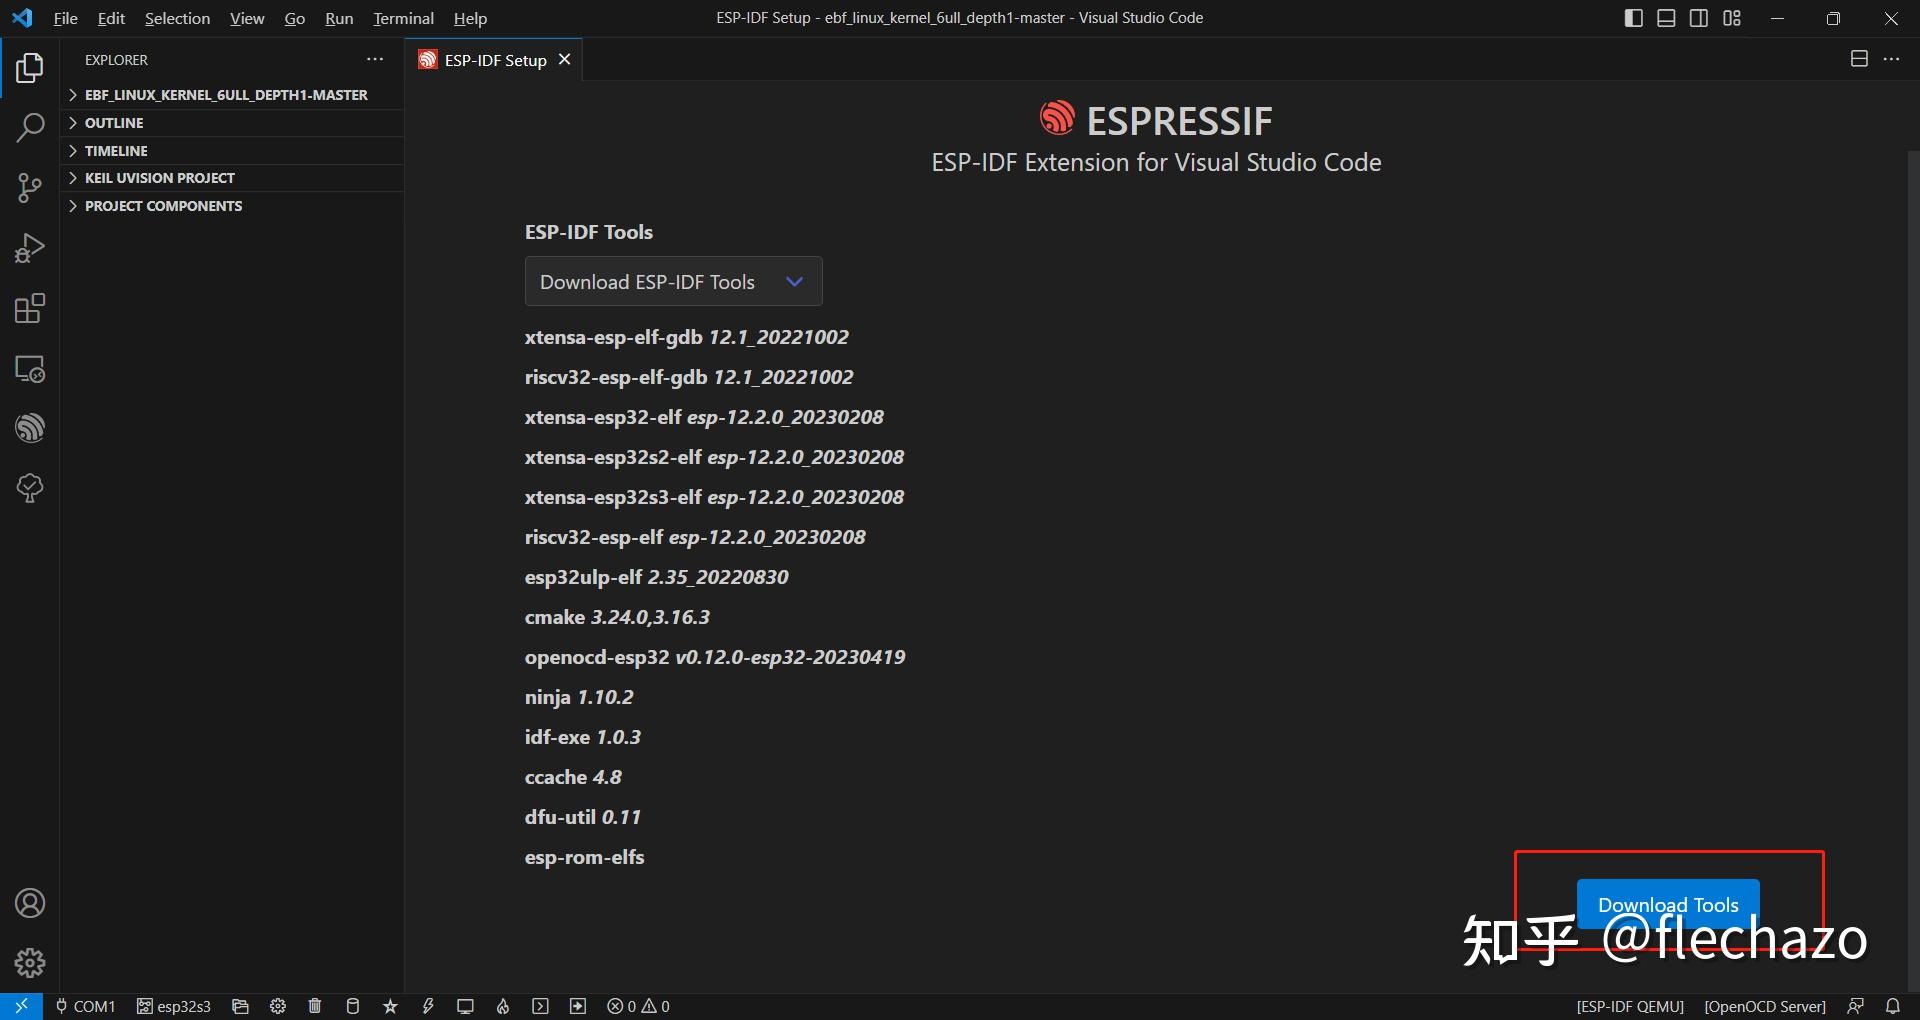1920x1020 pixels.
Task: Open the Manage gear menu
Action: (30, 963)
